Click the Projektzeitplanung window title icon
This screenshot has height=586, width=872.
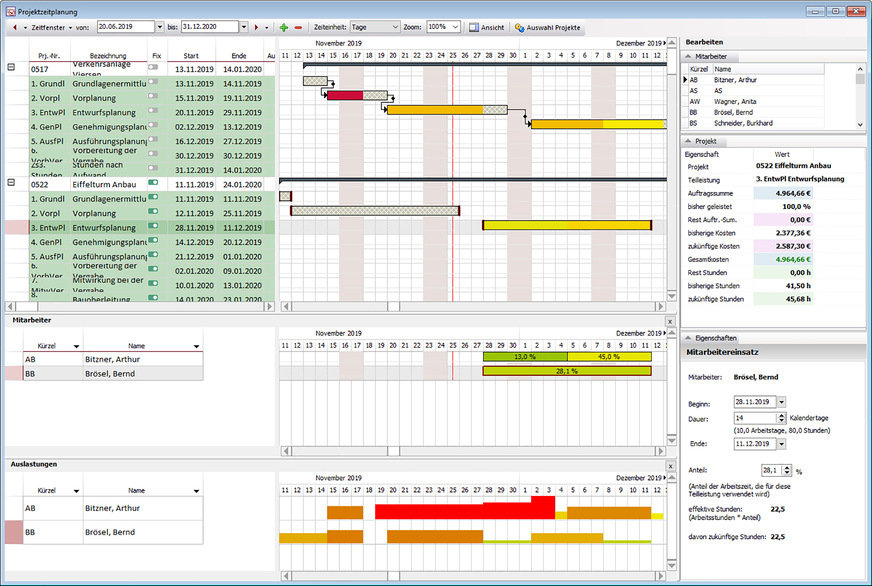[11, 11]
